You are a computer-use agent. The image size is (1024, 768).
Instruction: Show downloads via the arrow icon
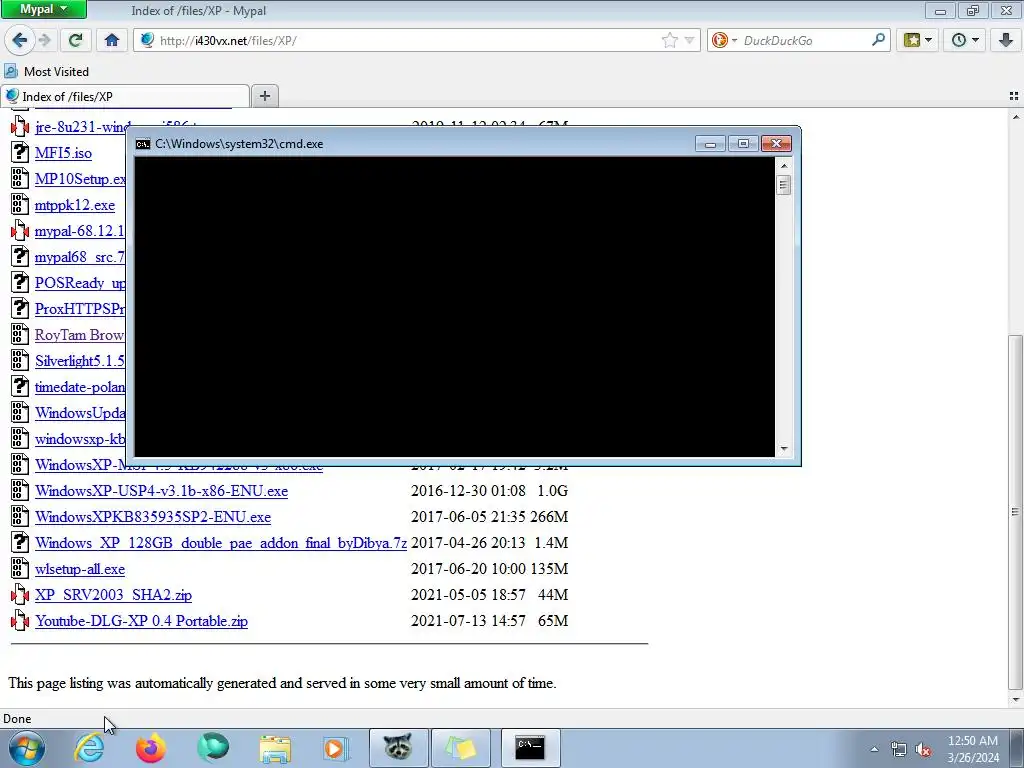tap(1006, 40)
